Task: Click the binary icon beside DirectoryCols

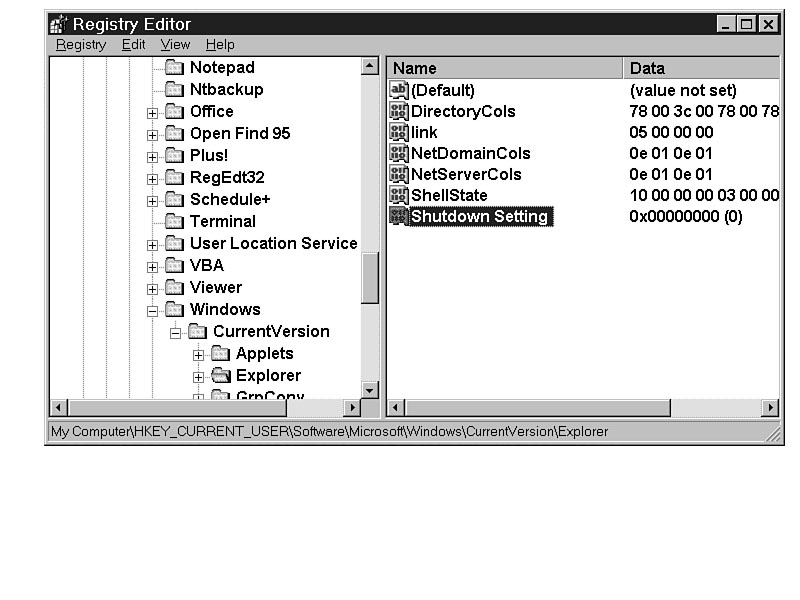Action: pos(399,112)
